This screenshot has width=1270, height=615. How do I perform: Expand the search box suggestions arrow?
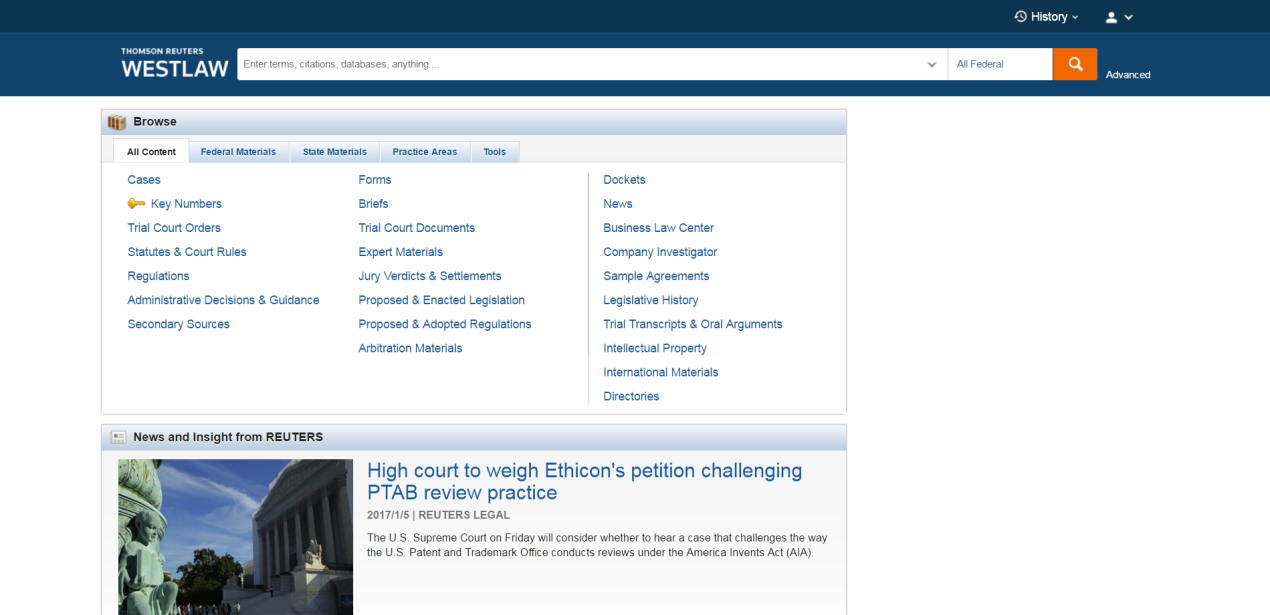(x=932, y=64)
